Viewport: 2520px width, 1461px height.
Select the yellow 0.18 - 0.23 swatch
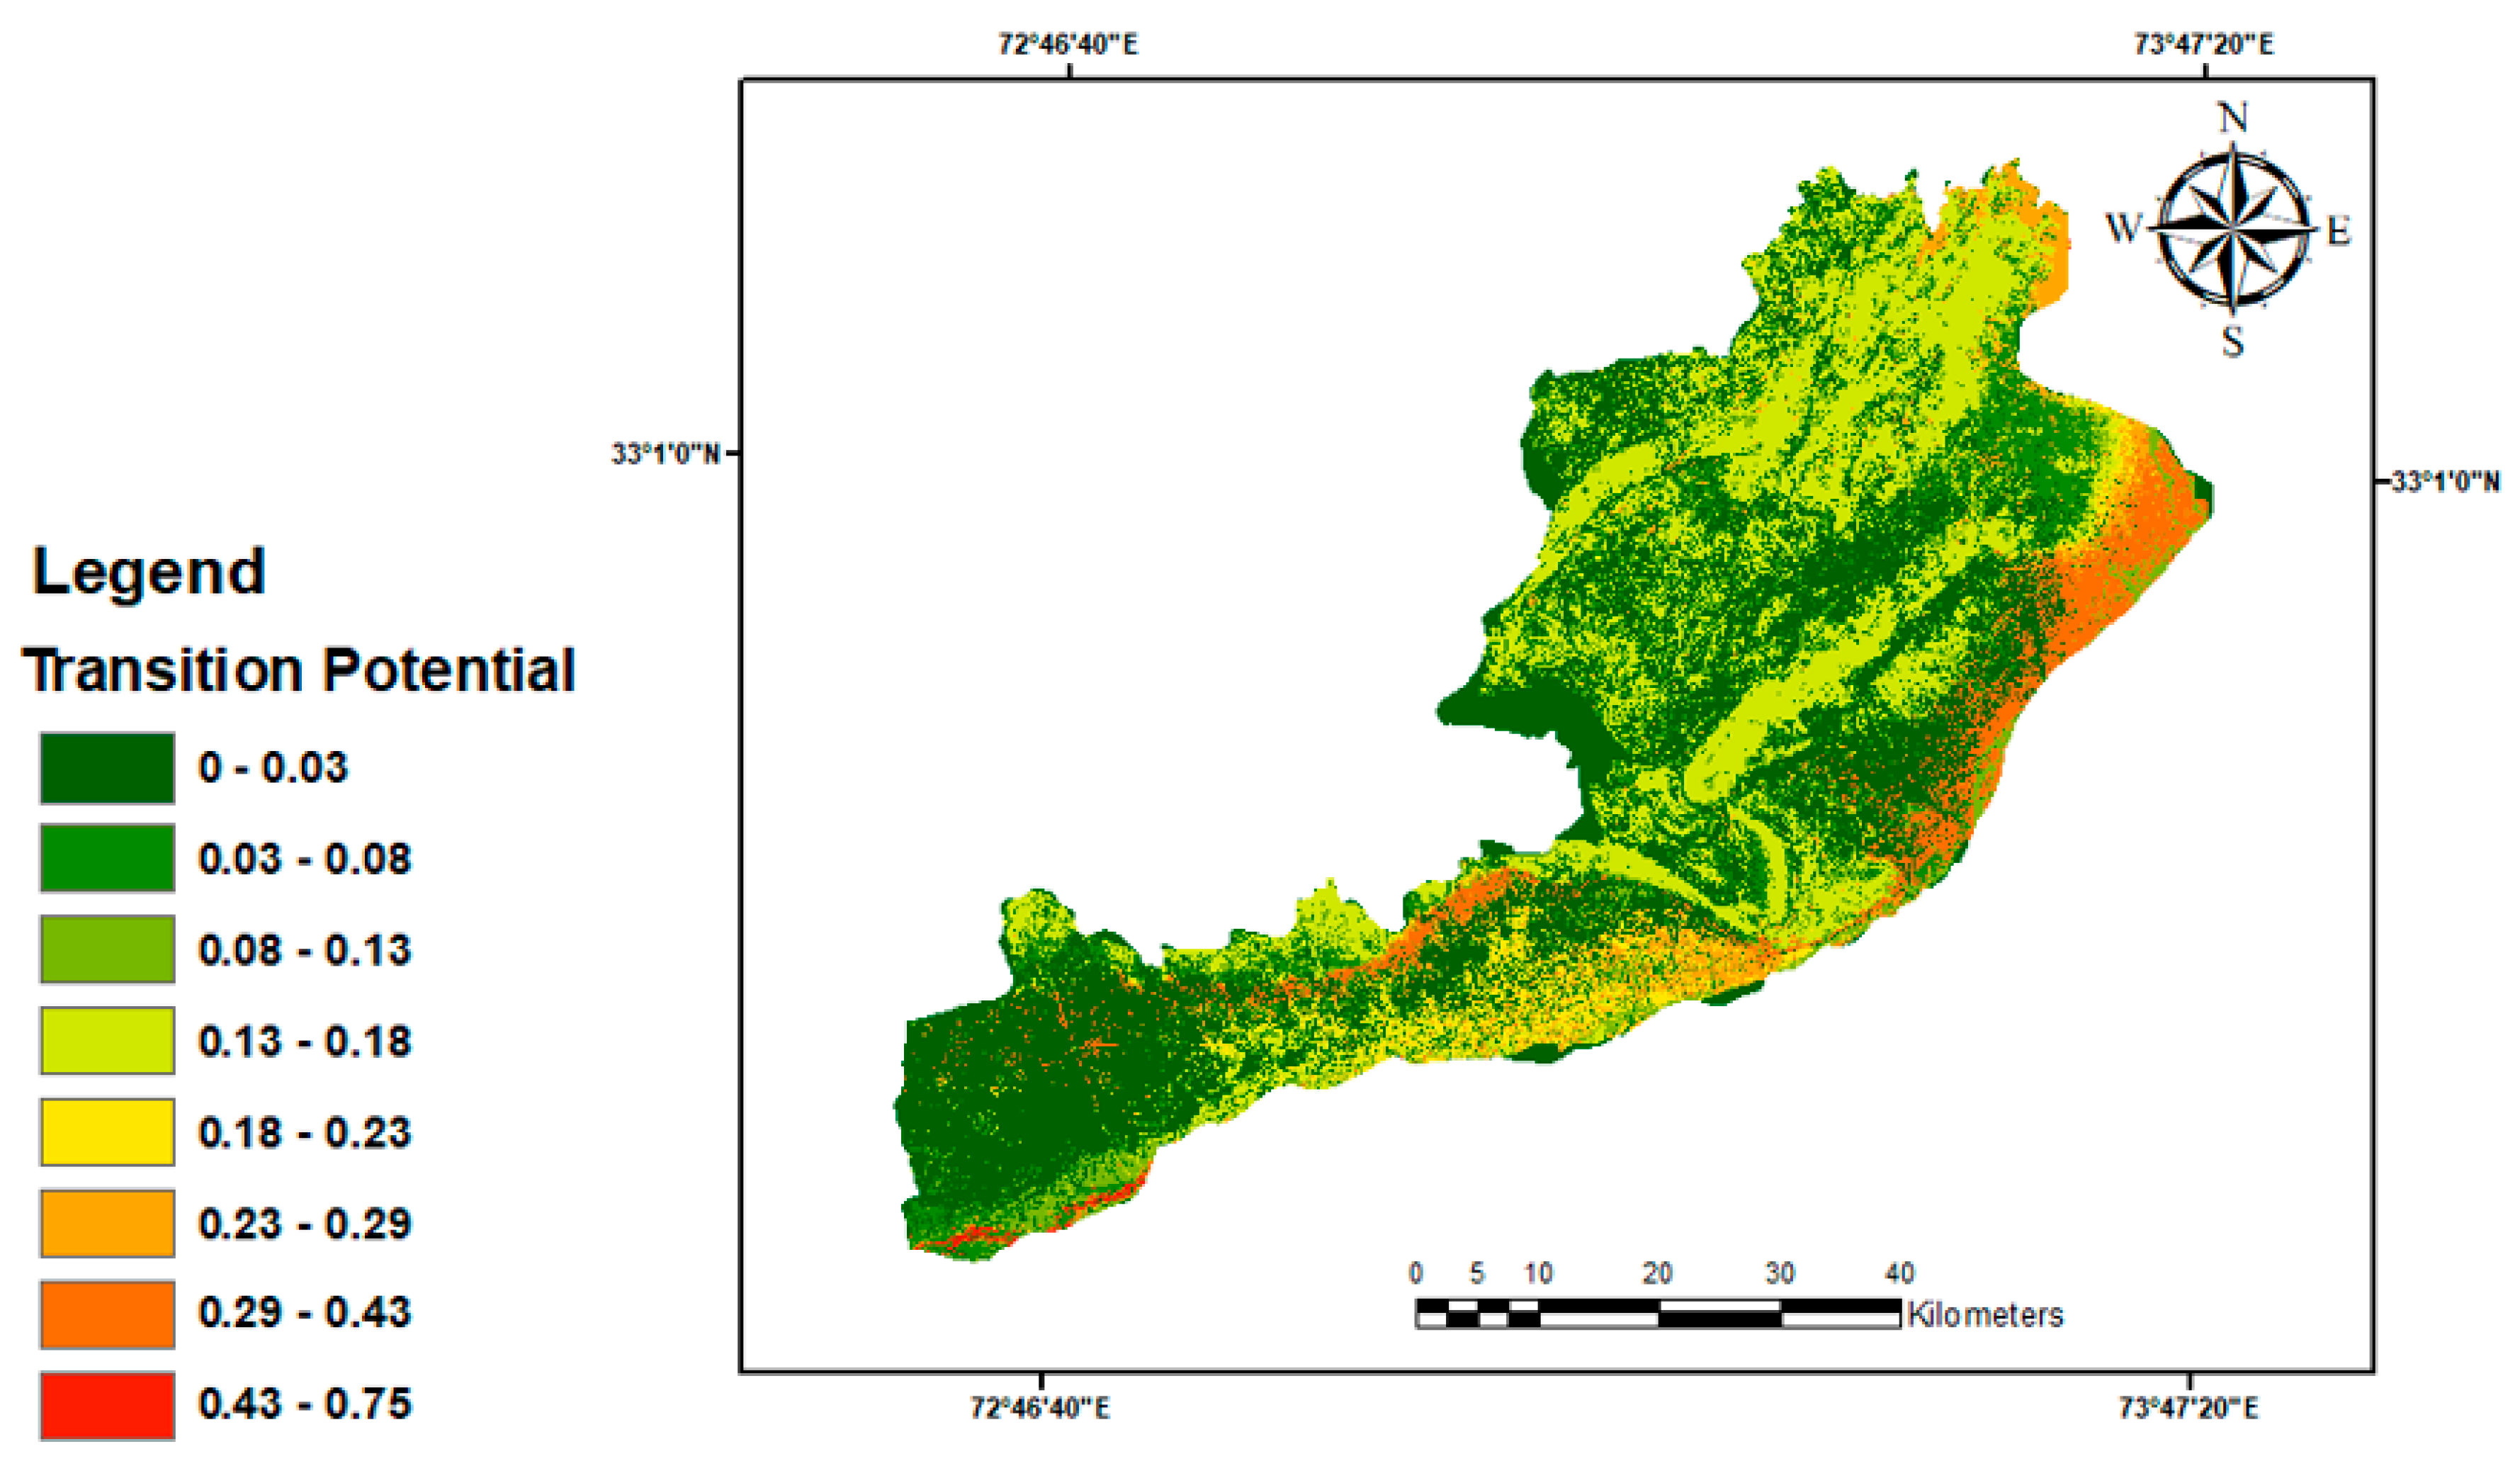(107, 1132)
